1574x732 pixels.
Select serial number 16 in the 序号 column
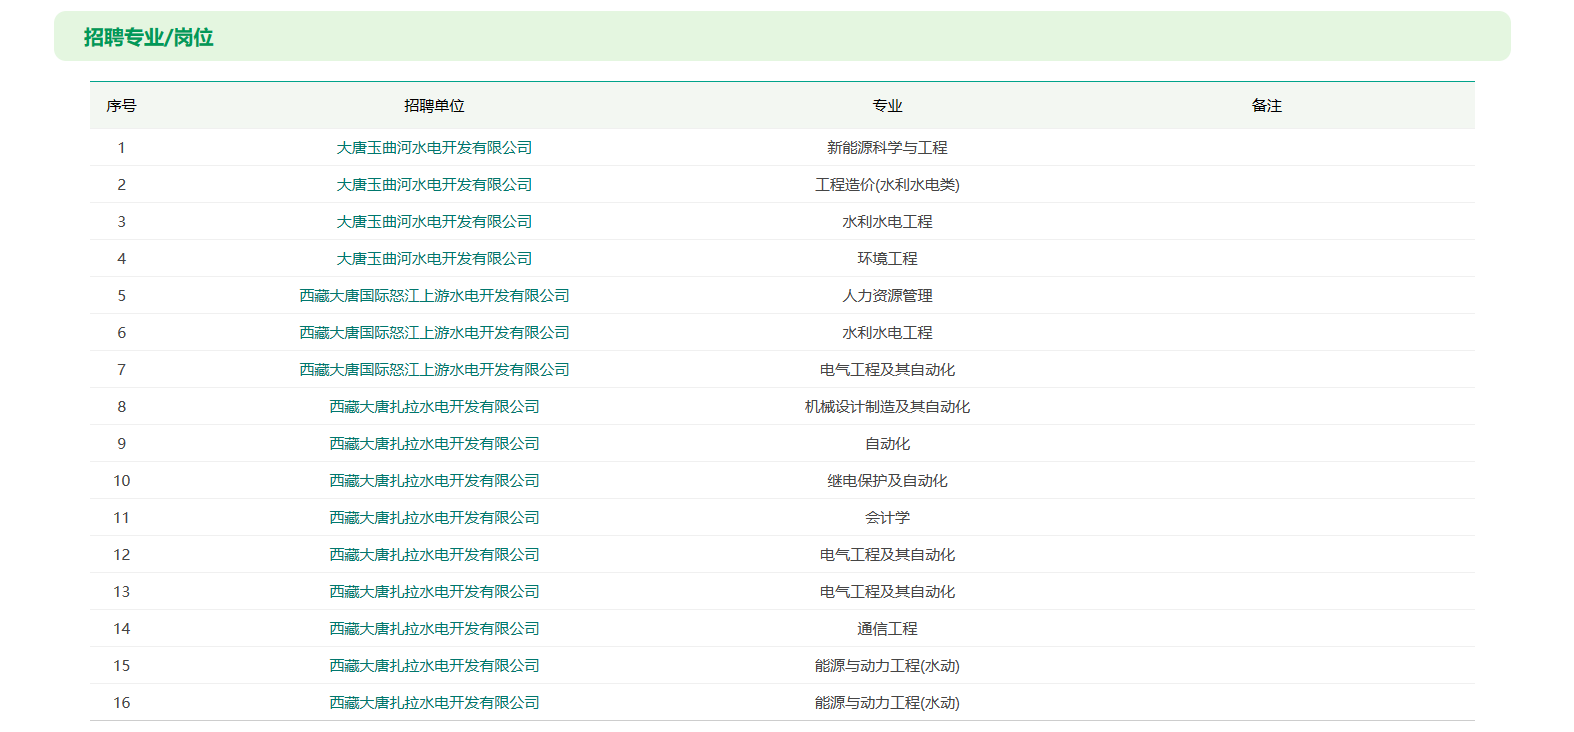pos(121,703)
